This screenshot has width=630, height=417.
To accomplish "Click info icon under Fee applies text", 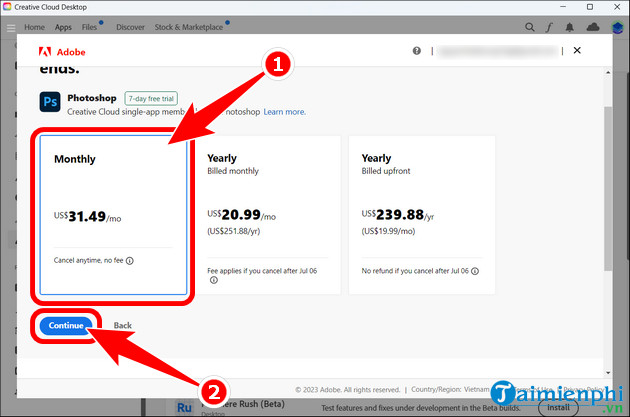I will click(214, 280).
